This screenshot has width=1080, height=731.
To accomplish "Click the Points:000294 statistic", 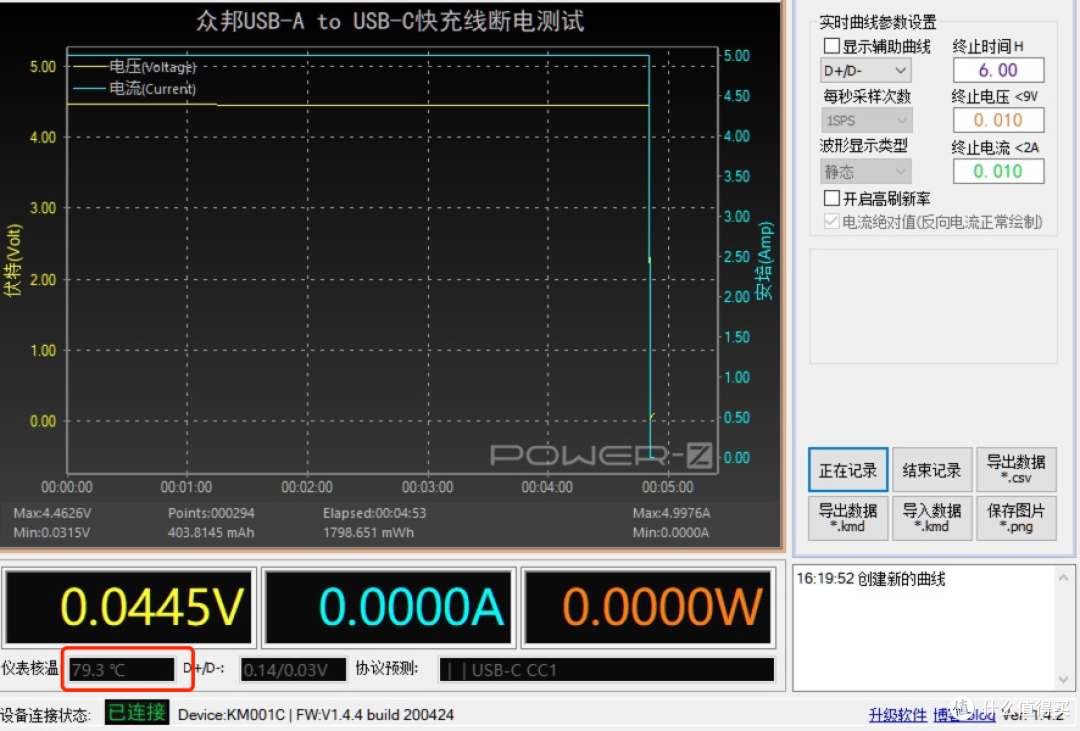I will tap(211, 513).
